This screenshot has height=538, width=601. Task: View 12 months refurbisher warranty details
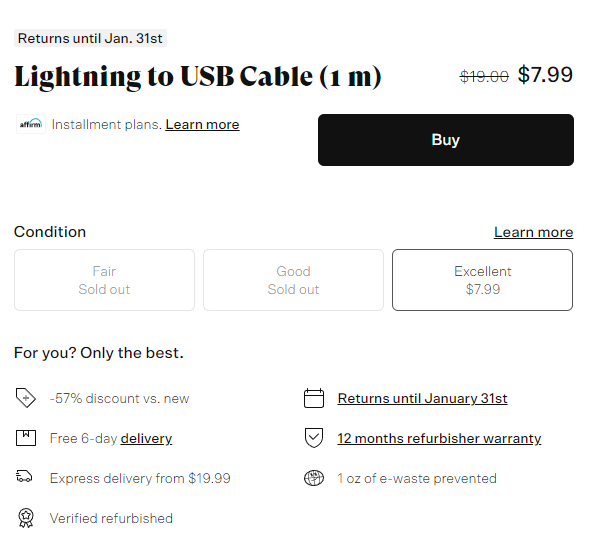coord(439,438)
